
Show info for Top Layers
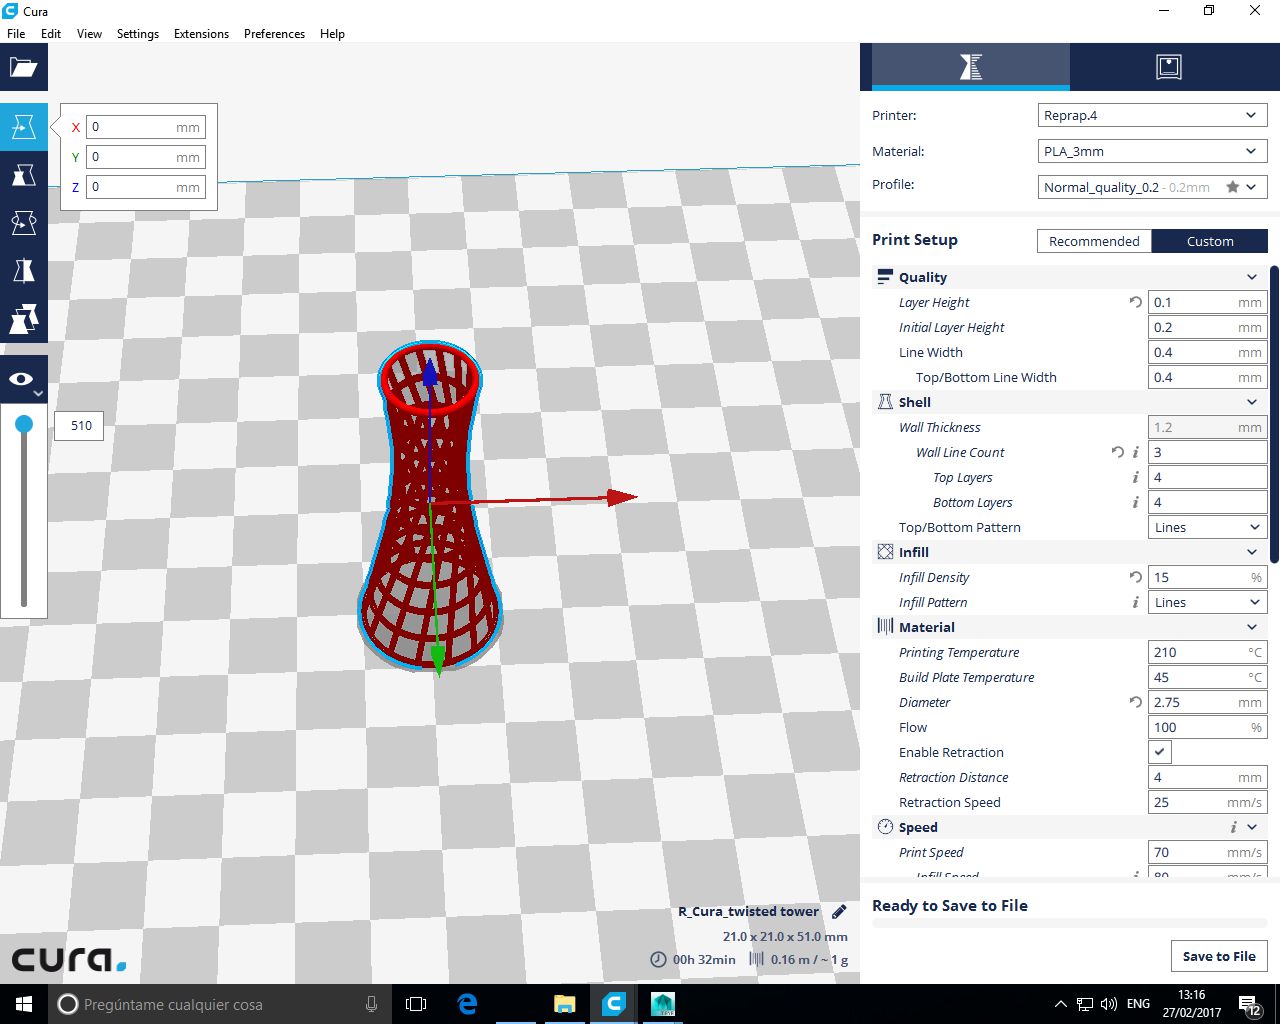click(x=1135, y=477)
